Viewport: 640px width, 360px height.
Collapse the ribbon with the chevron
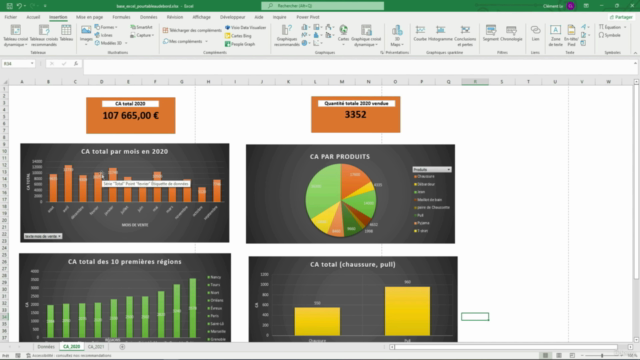[x=635, y=53]
